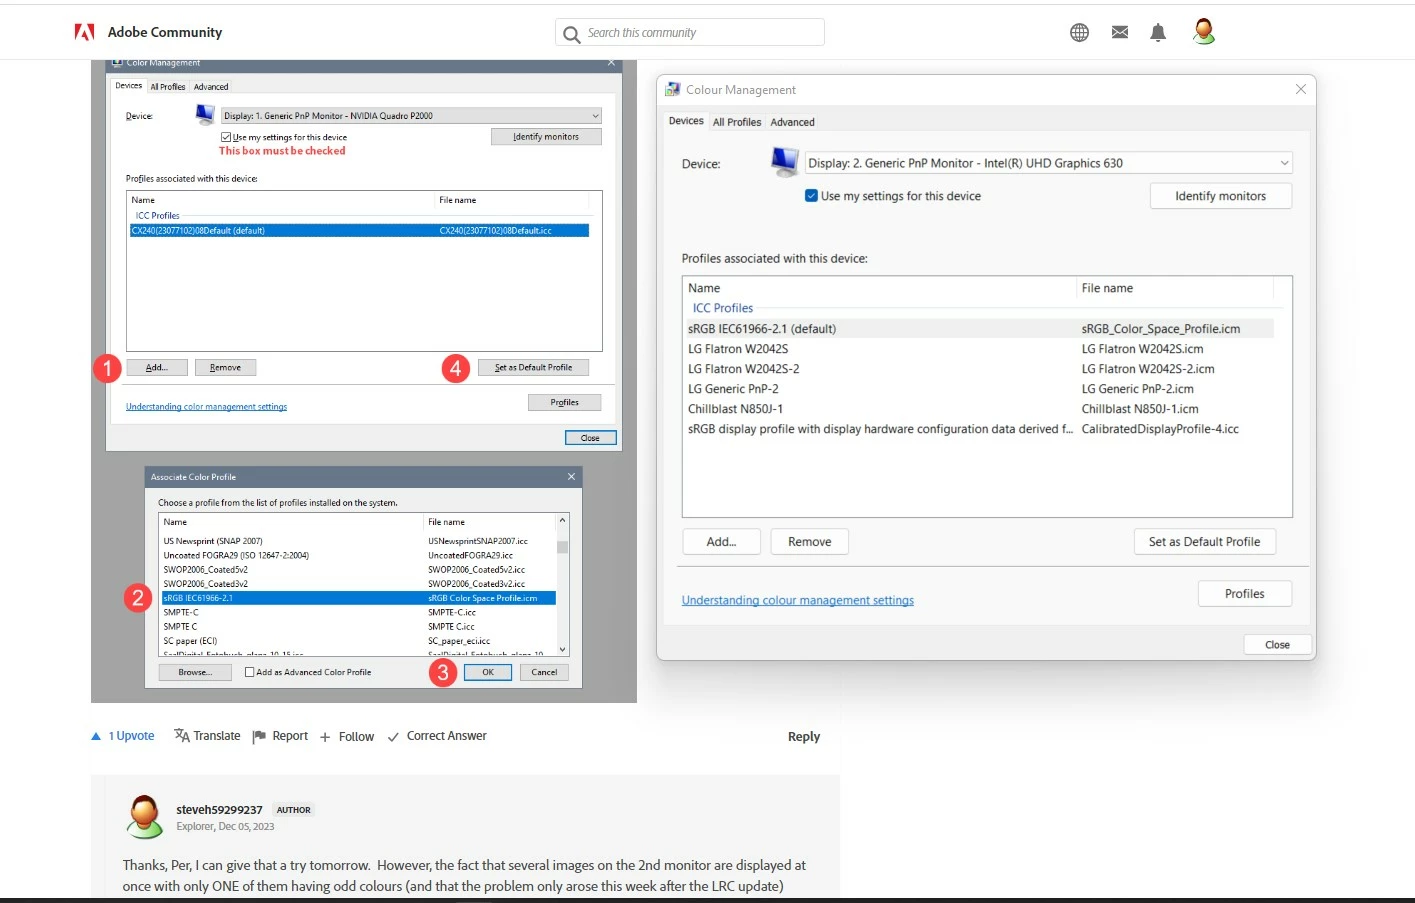This screenshot has width=1415, height=903.
Task: Select the LG Generic PnP-2 profile row
Action: (979, 389)
